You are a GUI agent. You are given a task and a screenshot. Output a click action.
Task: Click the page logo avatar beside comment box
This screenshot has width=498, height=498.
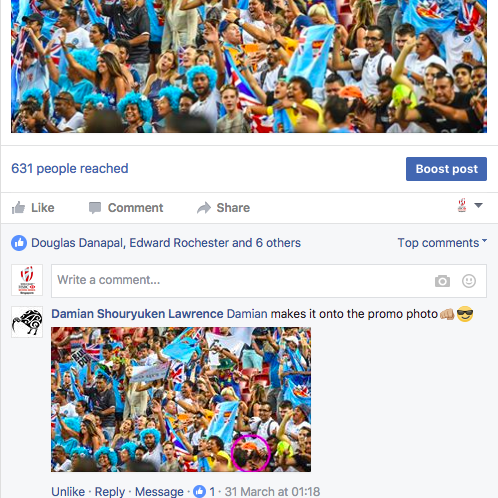(x=27, y=280)
